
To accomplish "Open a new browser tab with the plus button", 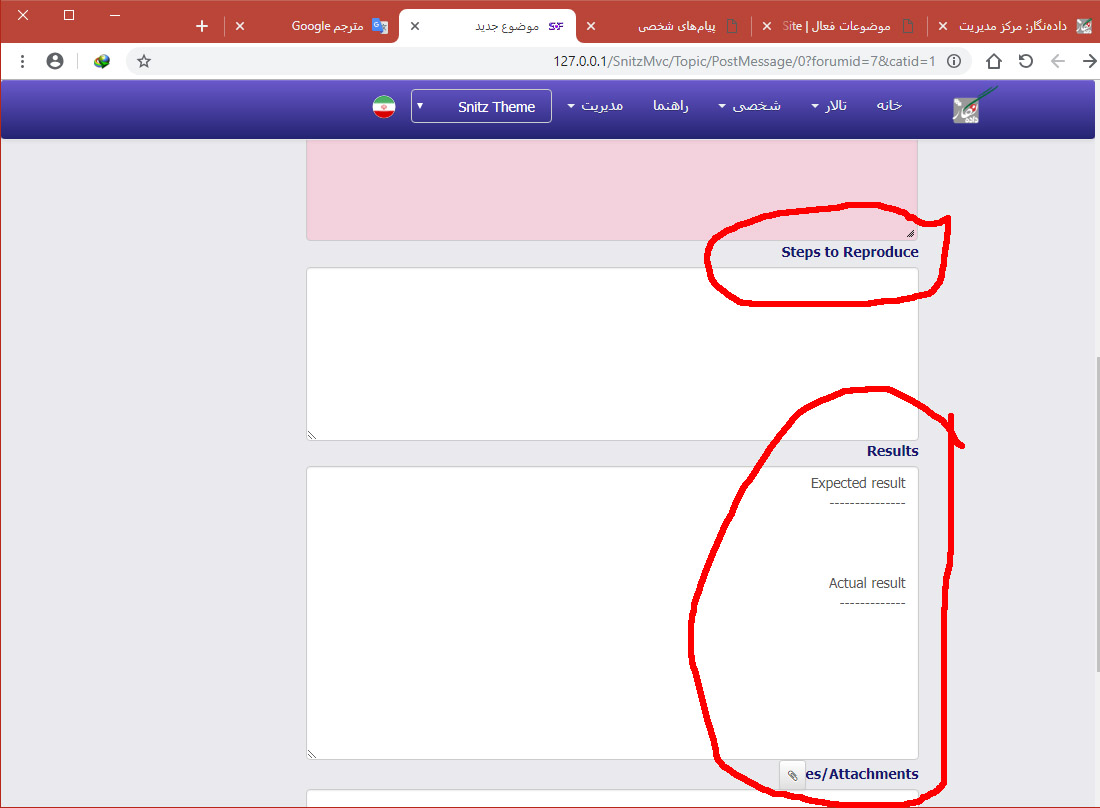I will coord(202,26).
